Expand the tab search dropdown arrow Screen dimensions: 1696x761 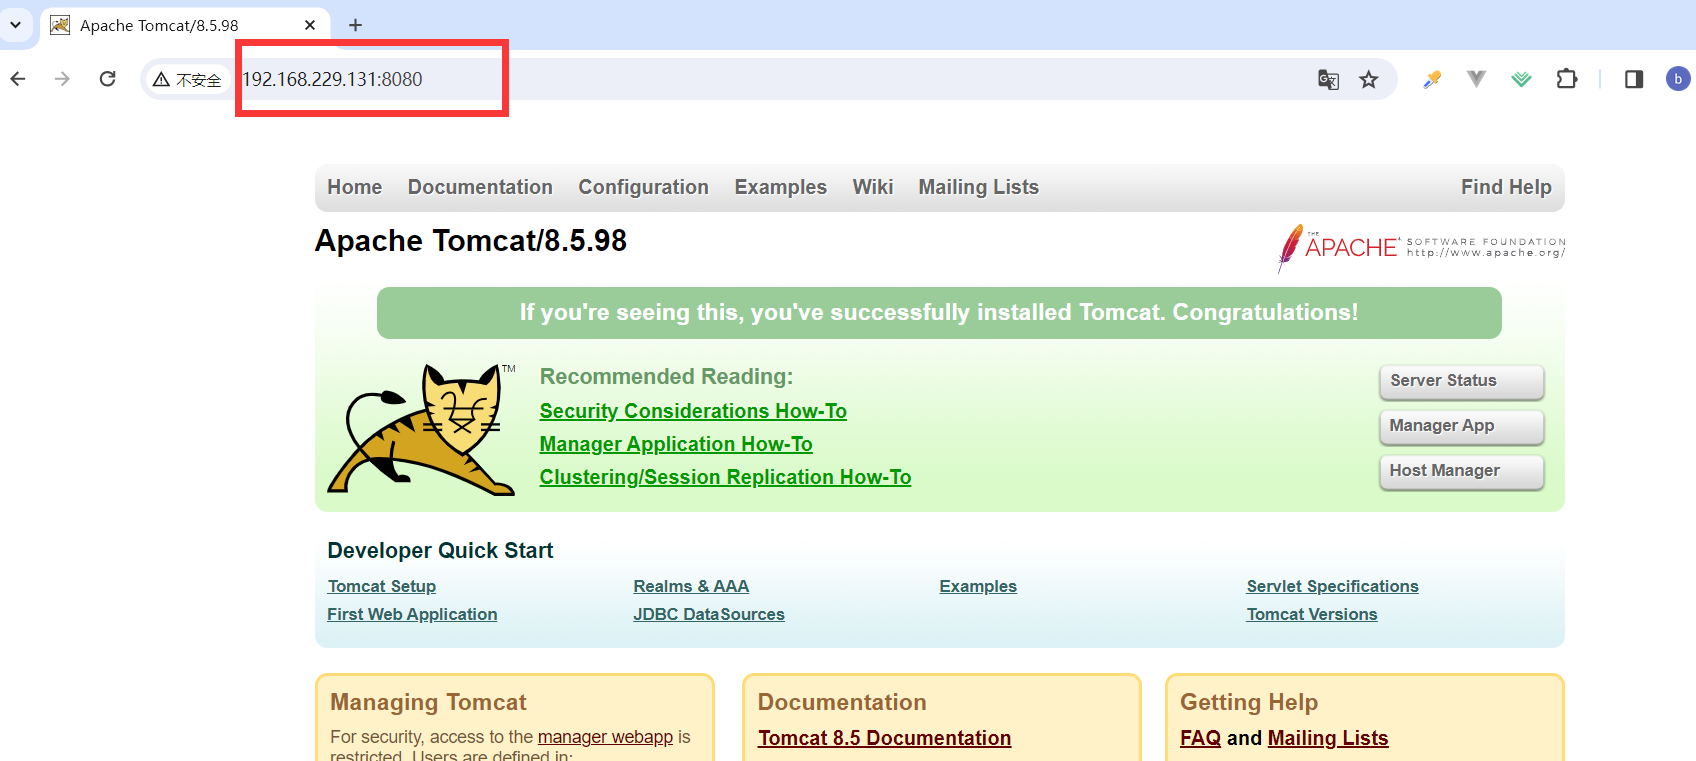click(15, 25)
